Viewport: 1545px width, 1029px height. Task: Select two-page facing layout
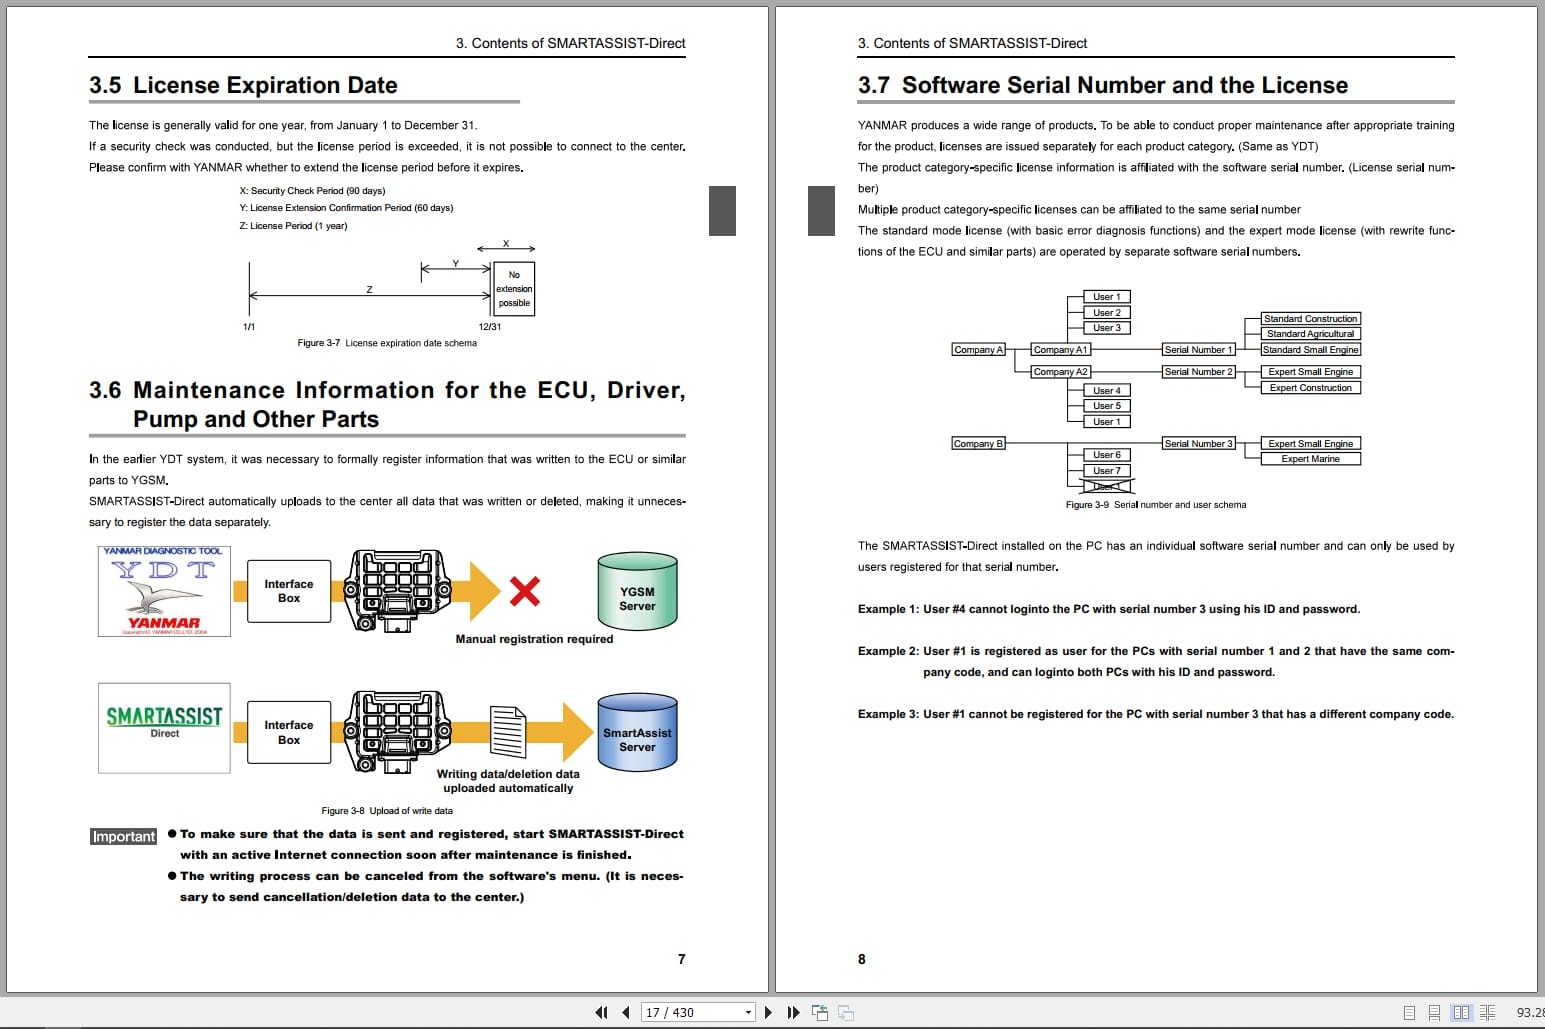(x=1461, y=1012)
